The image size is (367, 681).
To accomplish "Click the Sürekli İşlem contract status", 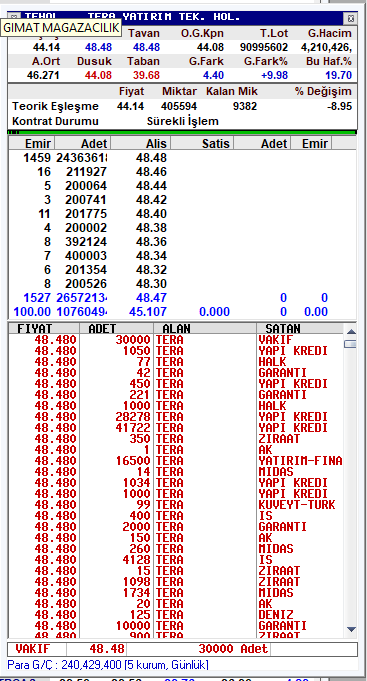I will [182, 121].
